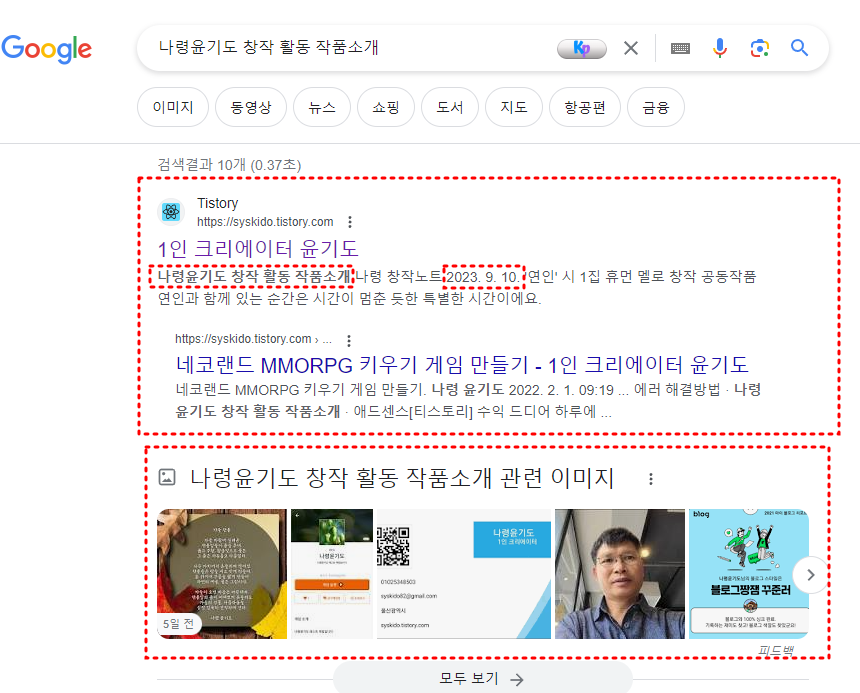Switch to the 도서 filter tab
Image resolution: width=860 pixels, height=693 pixels.
(450, 107)
